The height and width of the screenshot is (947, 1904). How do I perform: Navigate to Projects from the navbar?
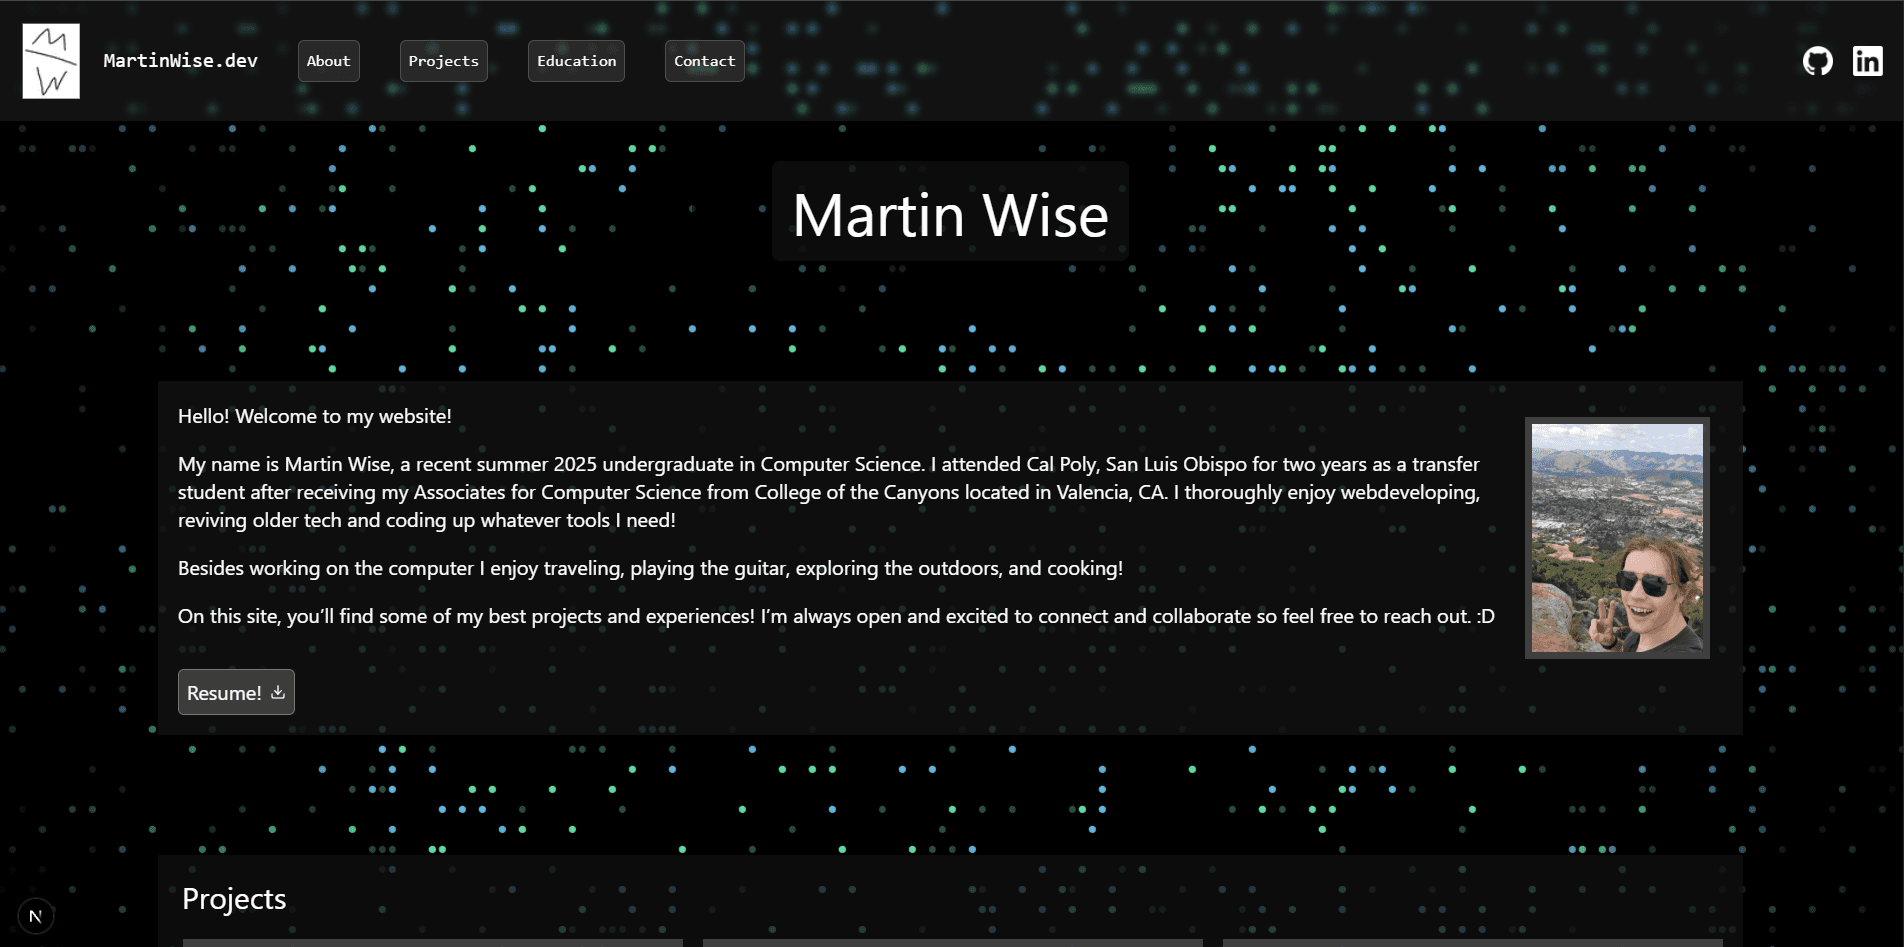coord(443,61)
